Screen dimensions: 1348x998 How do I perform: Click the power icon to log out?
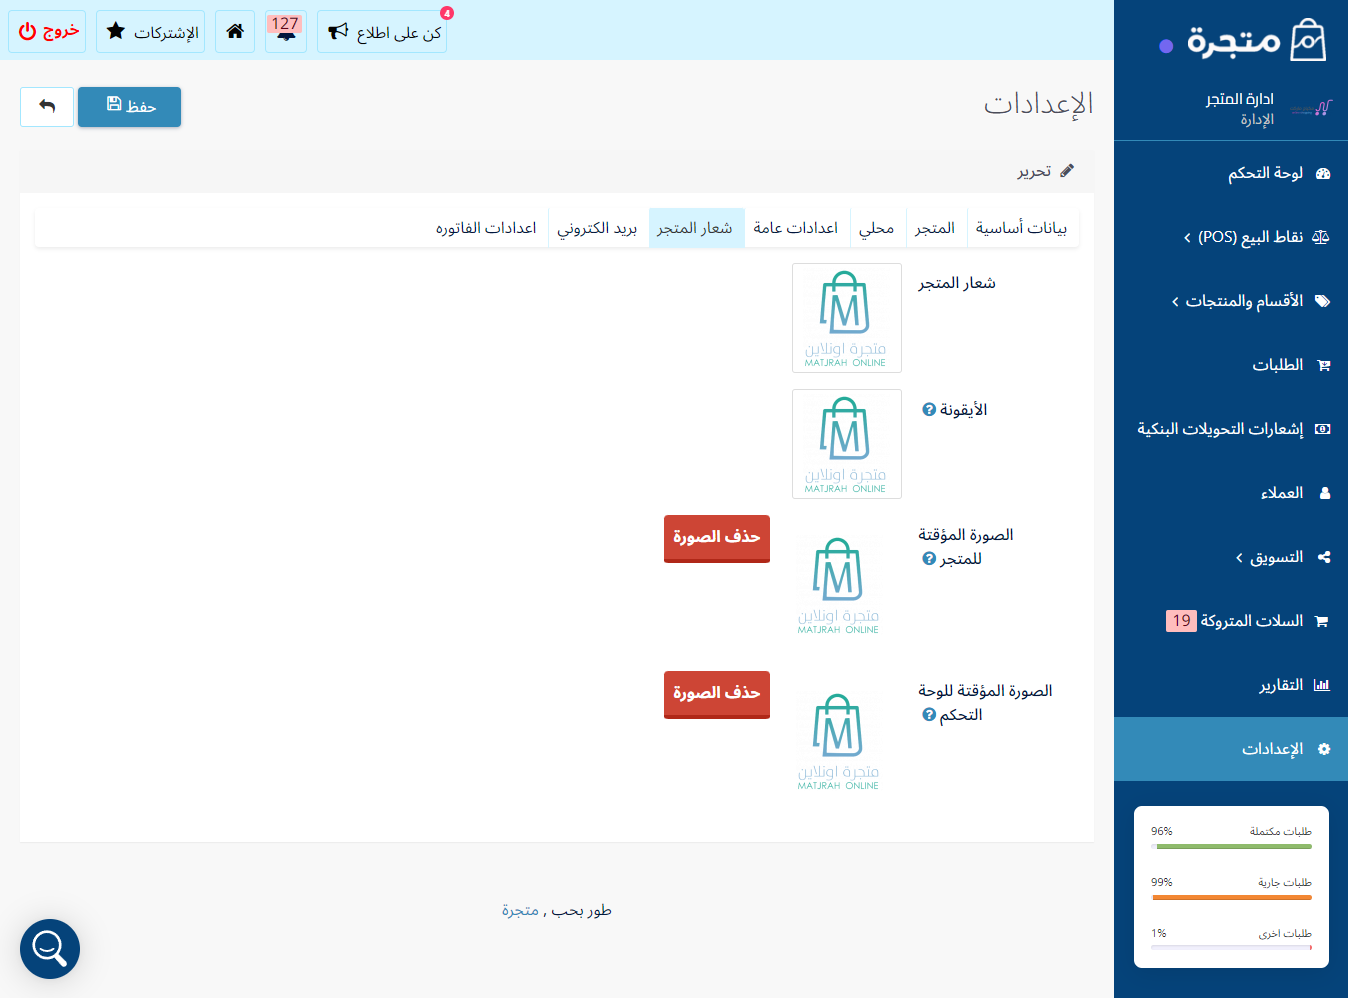click(27, 31)
